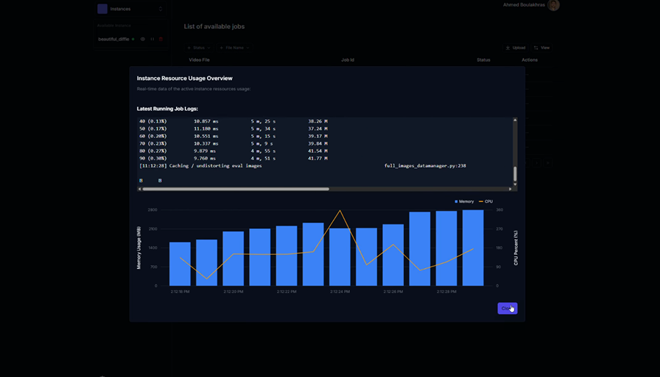The image size is (660, 377).
Task: Open the user avatar menu at top right
Action: [x=554, y=5]
